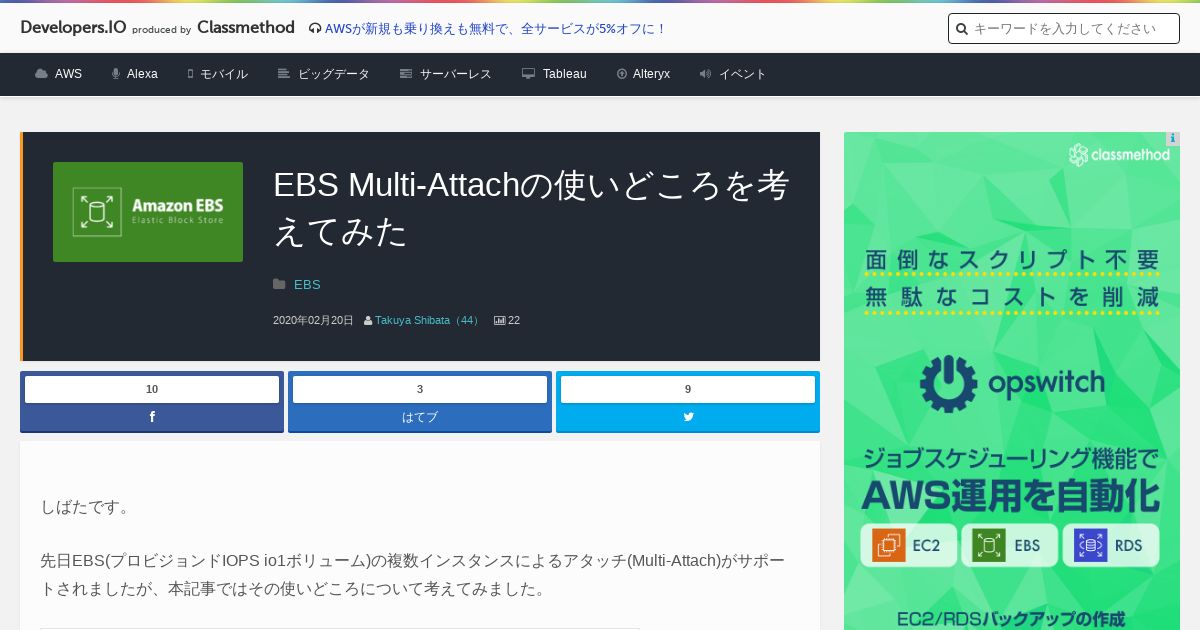Screen dimensions: 1200x630
Task: Click the article title EBS Multi-Attach
Action: pyautogui.click(x=532, y=208)
